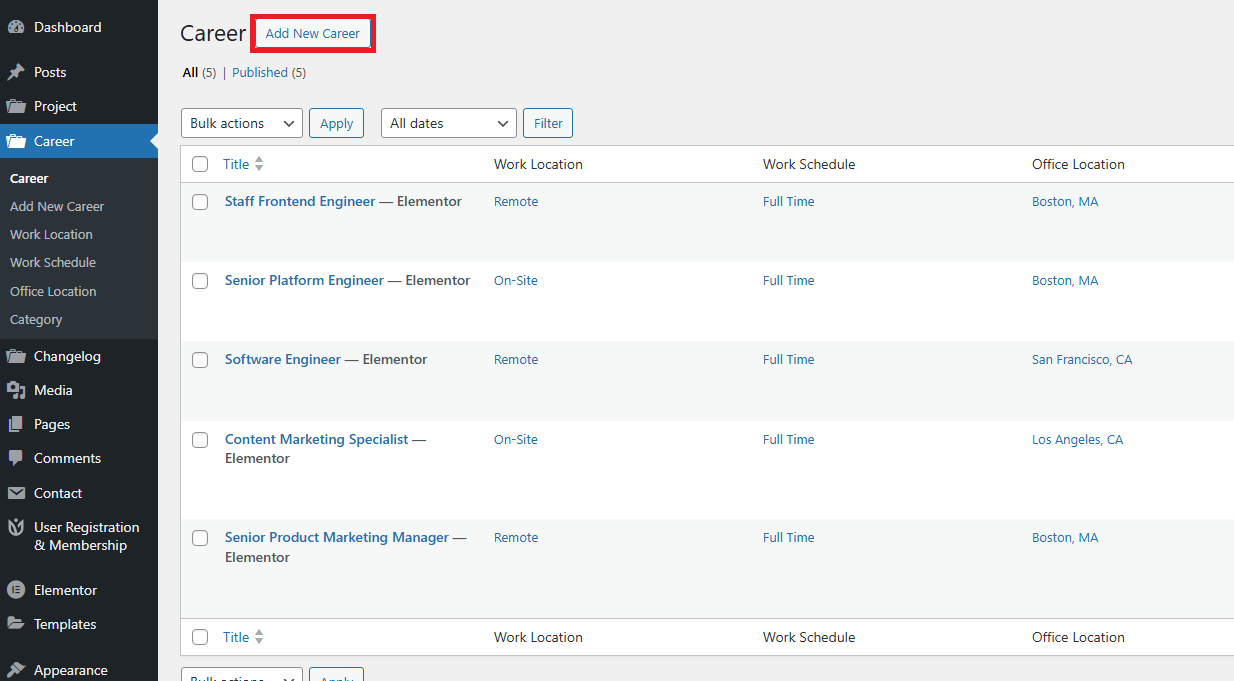Click the Filter button
This screenshot has width=1234, height=681.
(548, 123)
